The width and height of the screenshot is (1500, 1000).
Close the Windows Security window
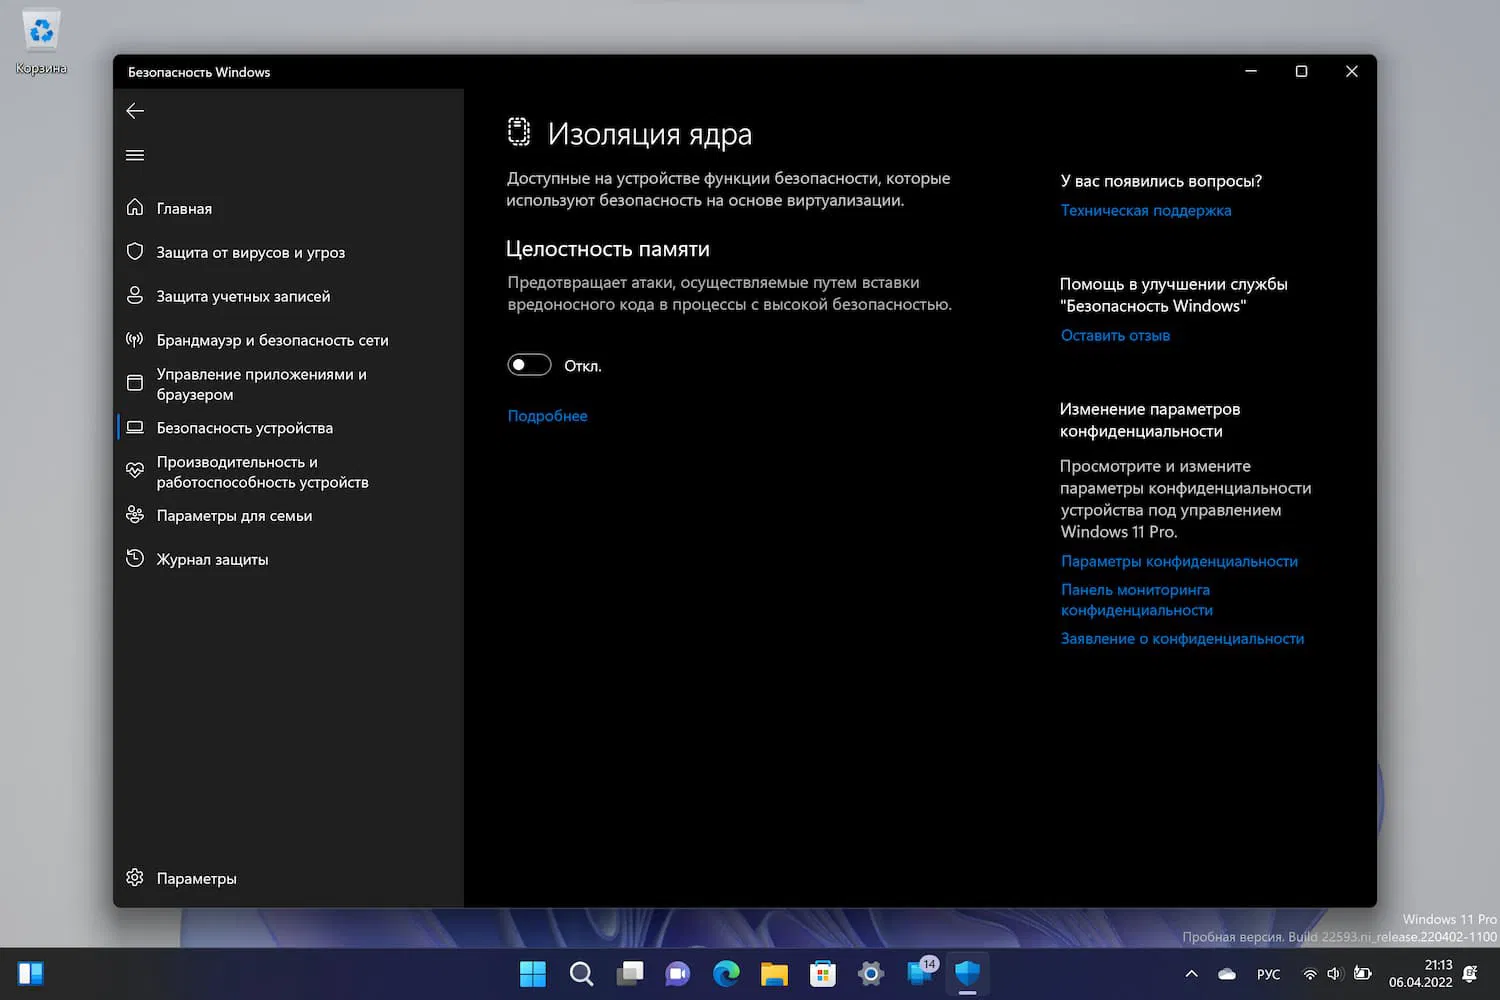[1351, 71]
